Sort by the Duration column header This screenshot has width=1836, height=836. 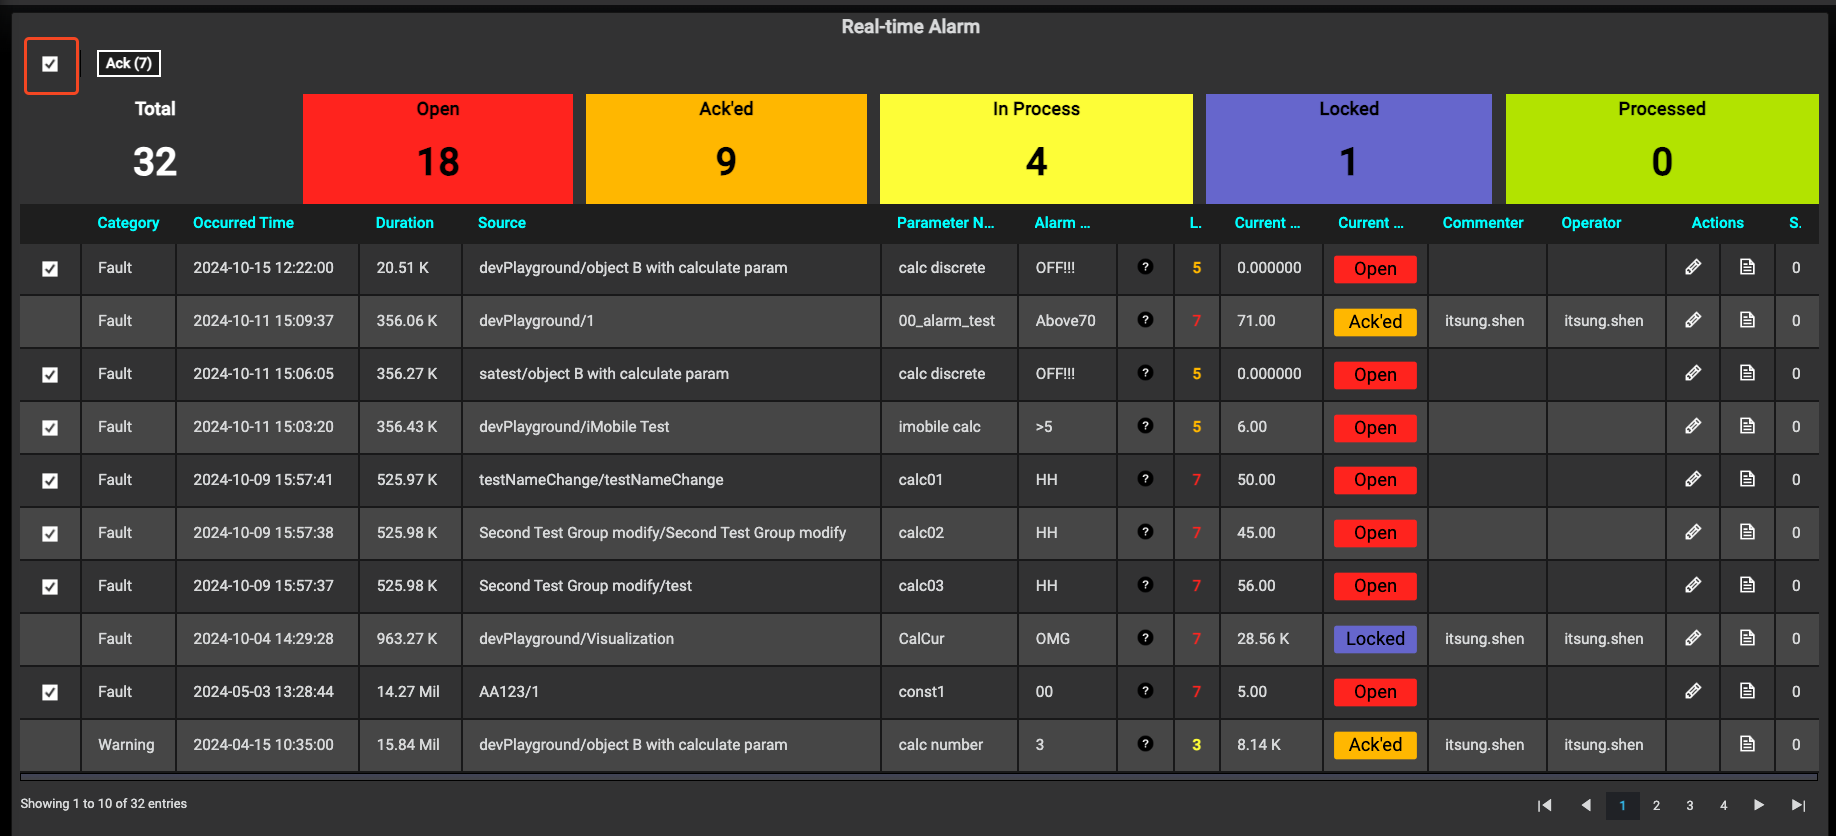404,223
